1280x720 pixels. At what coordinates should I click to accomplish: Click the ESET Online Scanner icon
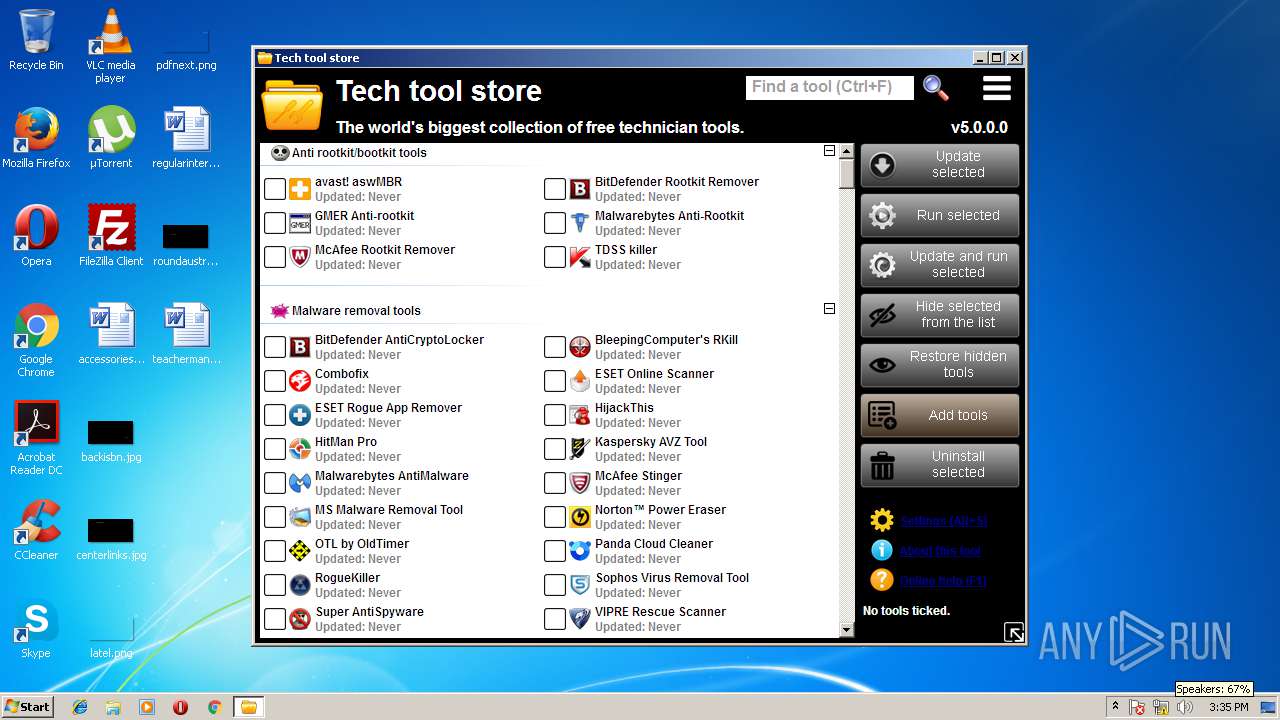click(580, 381)
